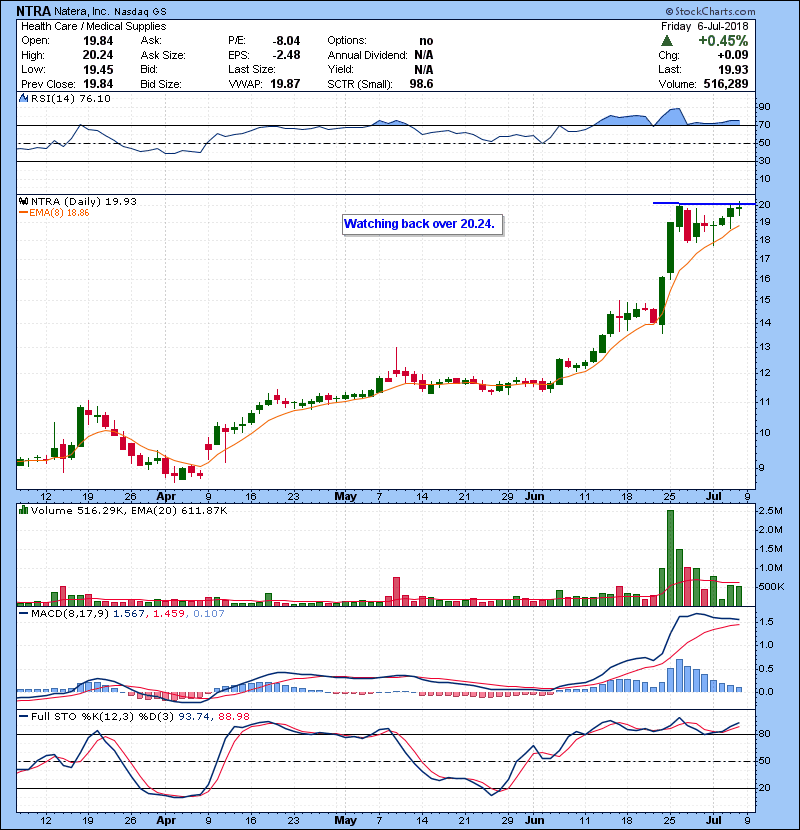Click the Last value 19.93 in the header
Screen dimensions: 800x830
[733, 69]
